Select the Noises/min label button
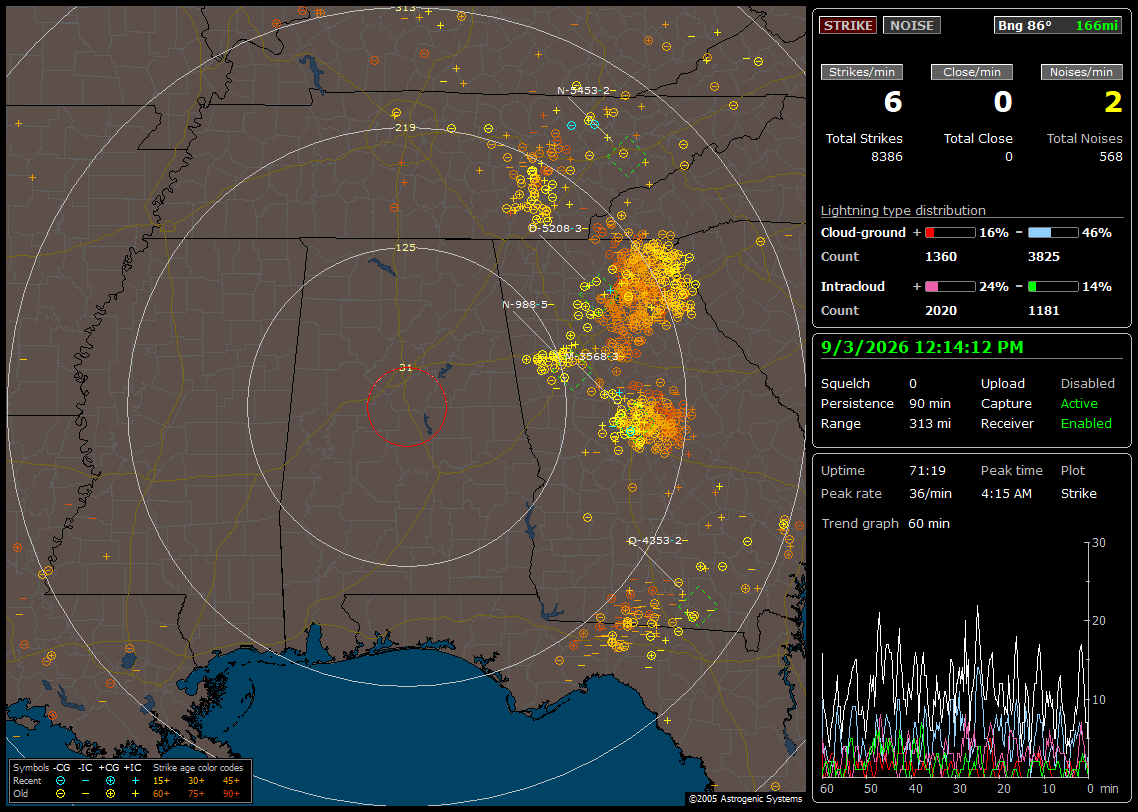Screen dimensions: 1138x812 coord(1081,72)
